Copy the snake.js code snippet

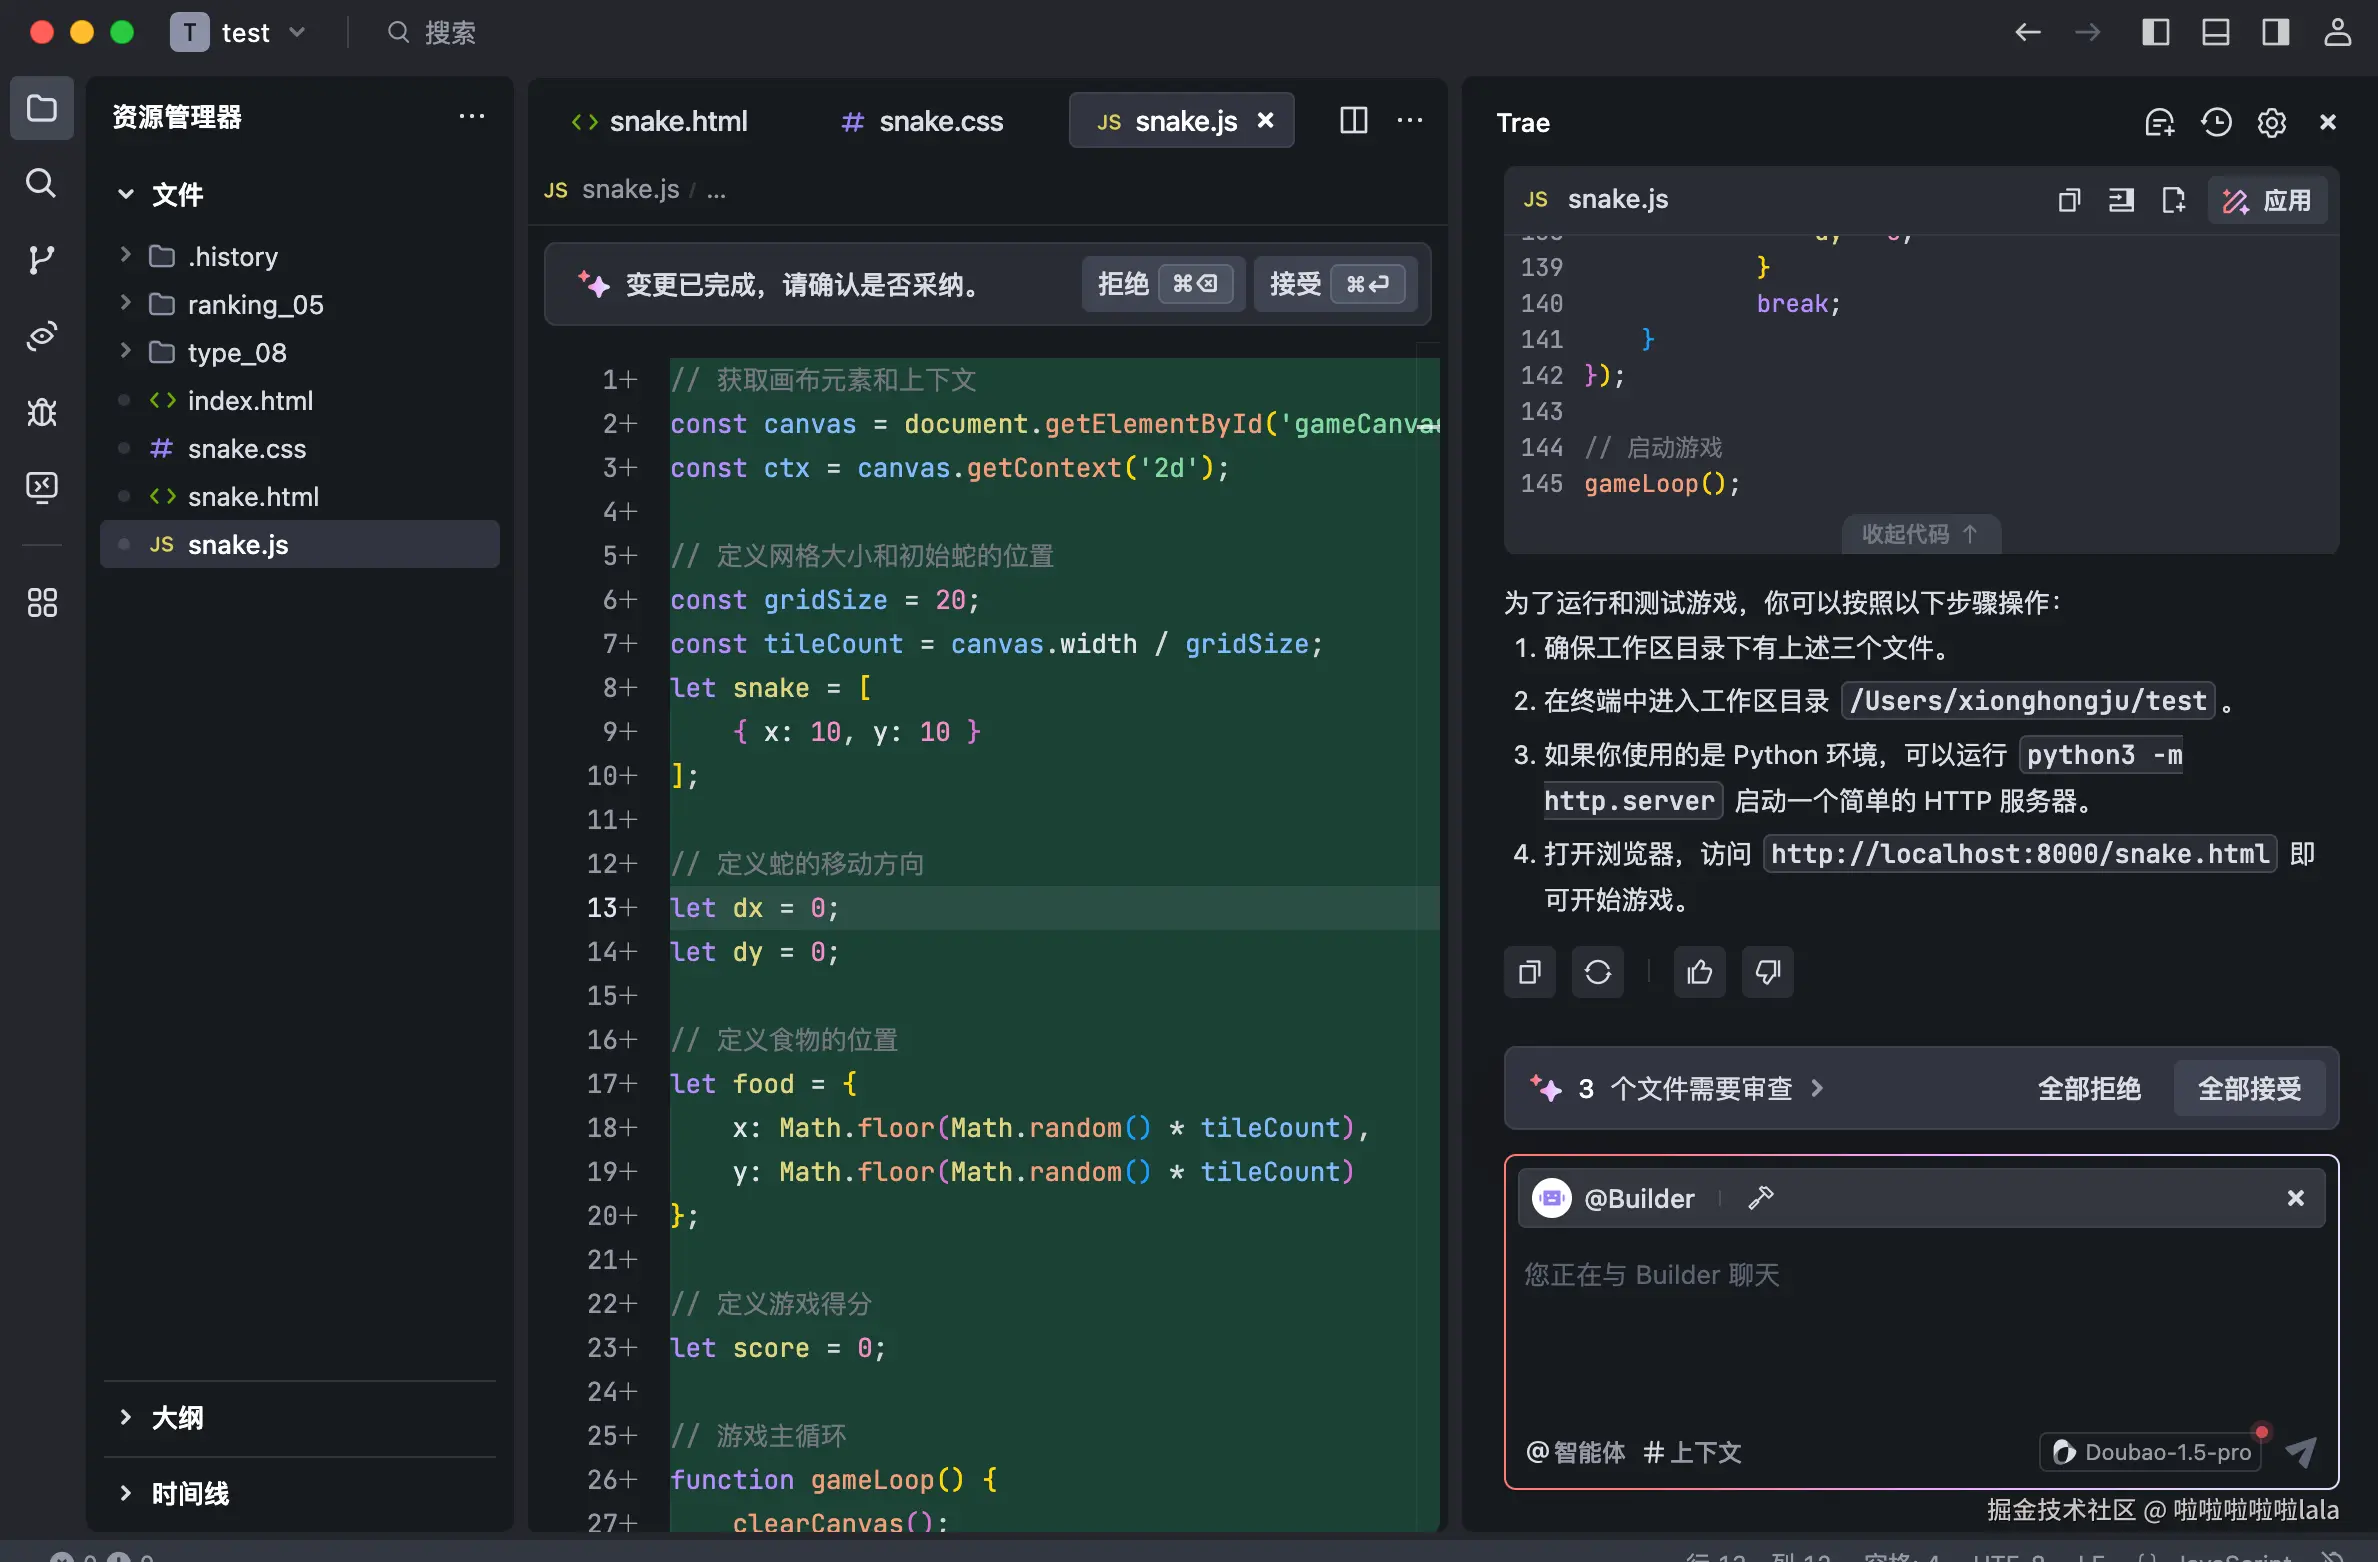(x=2069, y=199)
